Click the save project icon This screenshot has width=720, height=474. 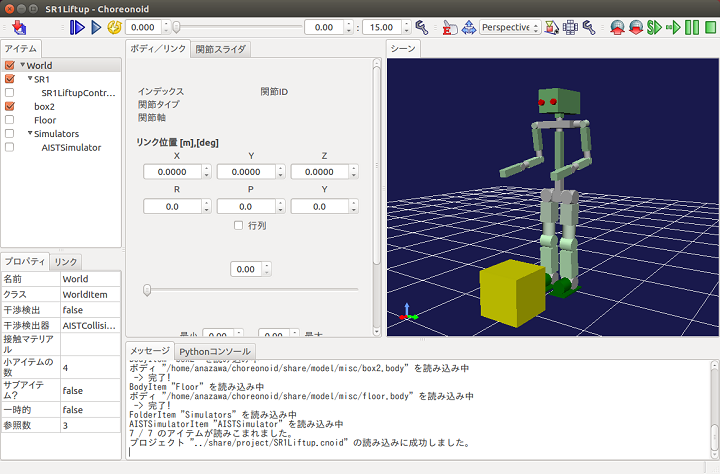tap(20, 27)
